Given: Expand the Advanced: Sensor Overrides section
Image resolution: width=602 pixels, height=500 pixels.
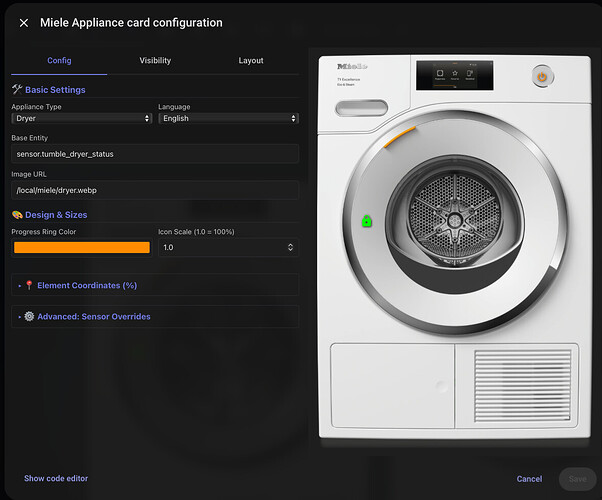Looking at the screenshot, I should pyautogui.click(x=155, y=316).
